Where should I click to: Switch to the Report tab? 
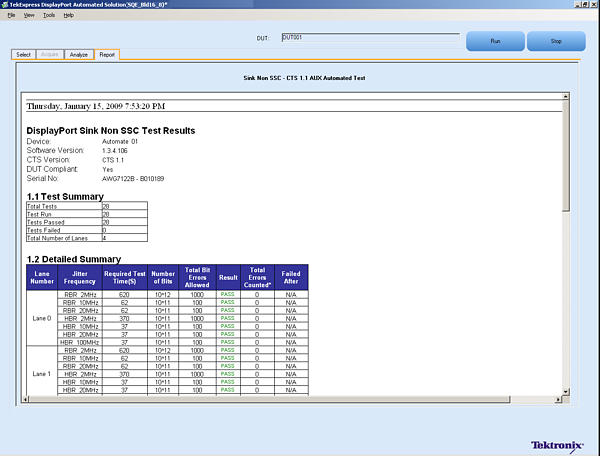pos(107,55)
